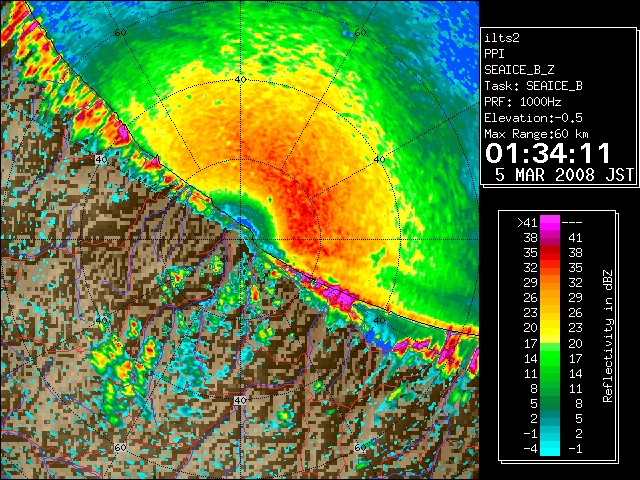Click the '---' legend value
This screenshot has height=480, width=640.
(x=572, y=222)
